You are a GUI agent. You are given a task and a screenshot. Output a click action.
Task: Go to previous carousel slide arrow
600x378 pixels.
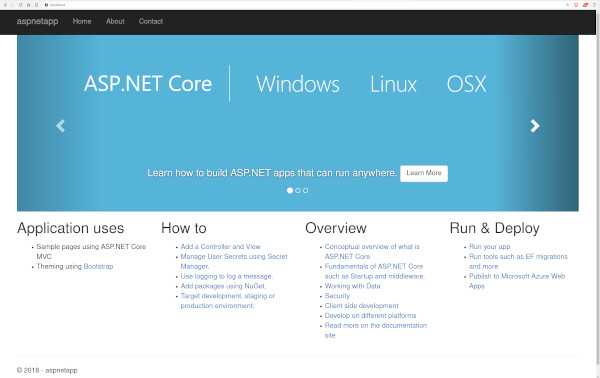coord(60,125)
